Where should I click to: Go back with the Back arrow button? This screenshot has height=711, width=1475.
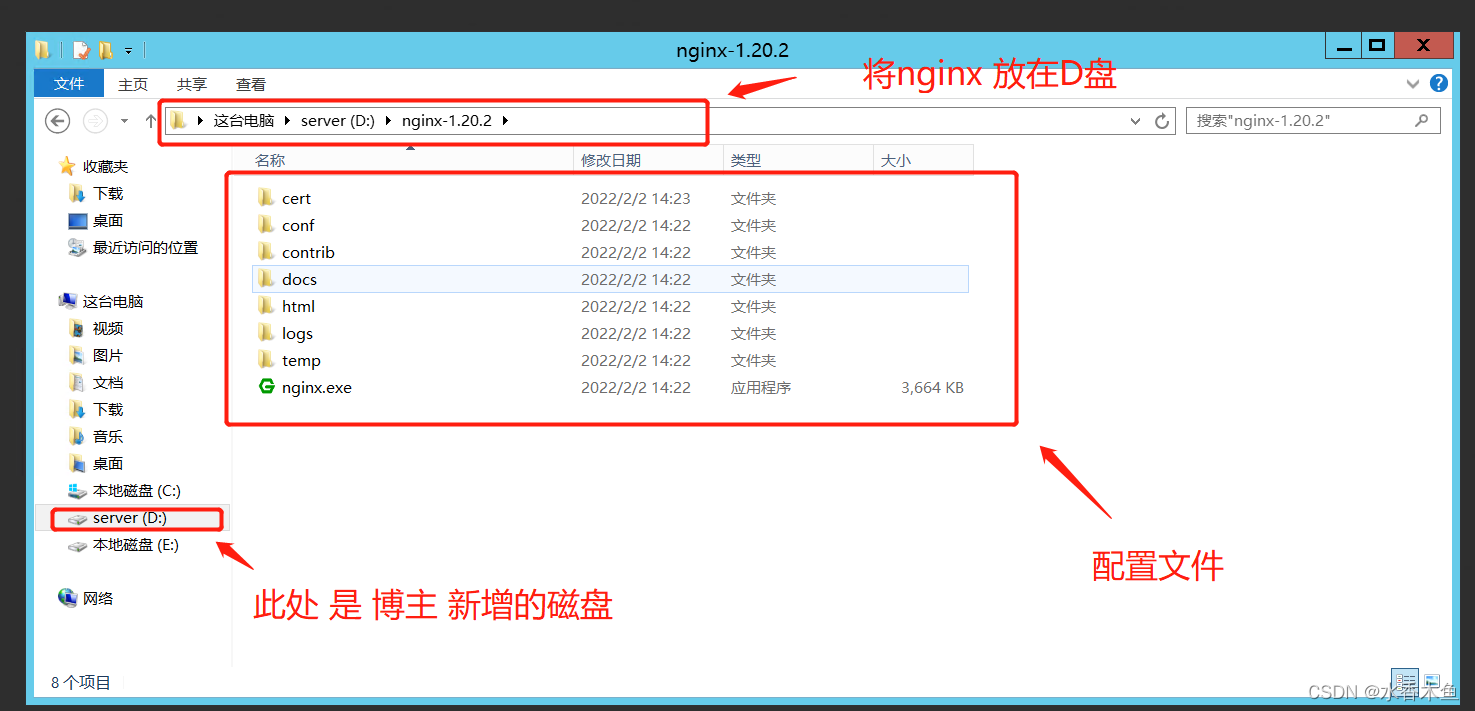(x=58, y=121)
